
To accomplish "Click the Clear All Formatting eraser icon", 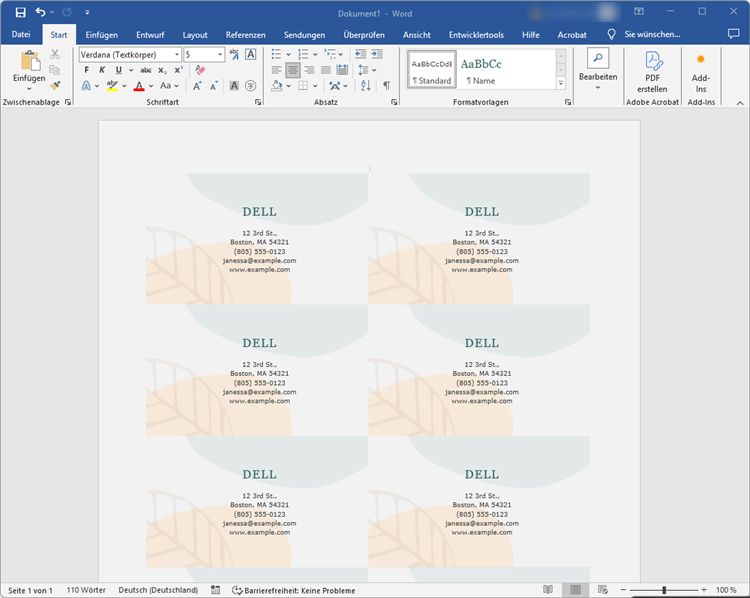I will point(200,70).
